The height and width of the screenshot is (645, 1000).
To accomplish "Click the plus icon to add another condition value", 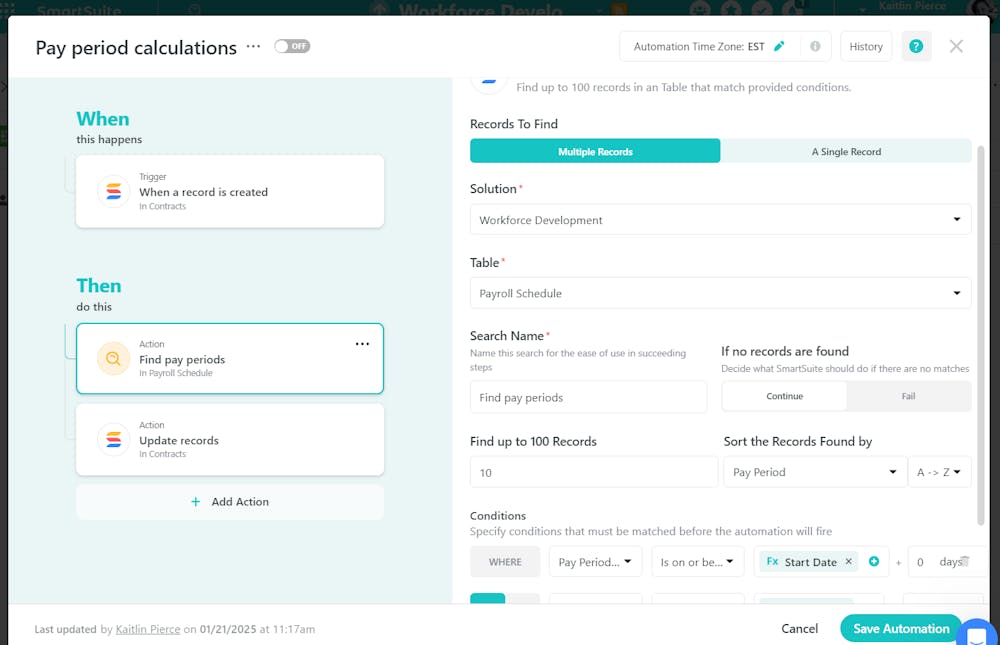I will click(872, 562).
